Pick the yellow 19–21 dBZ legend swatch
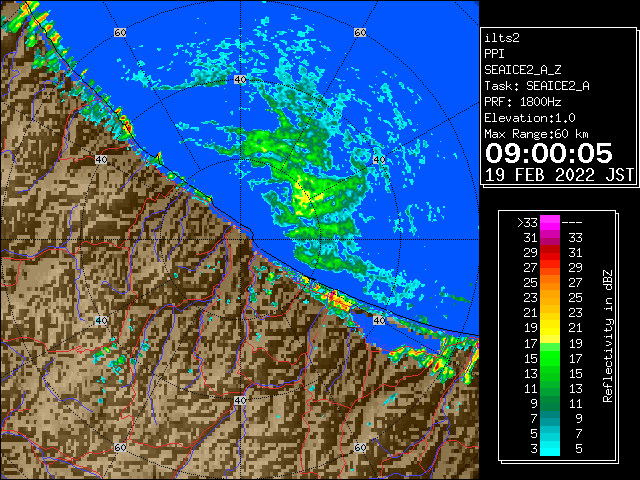This screenshot has width=640, height=480. click(550, 328)
